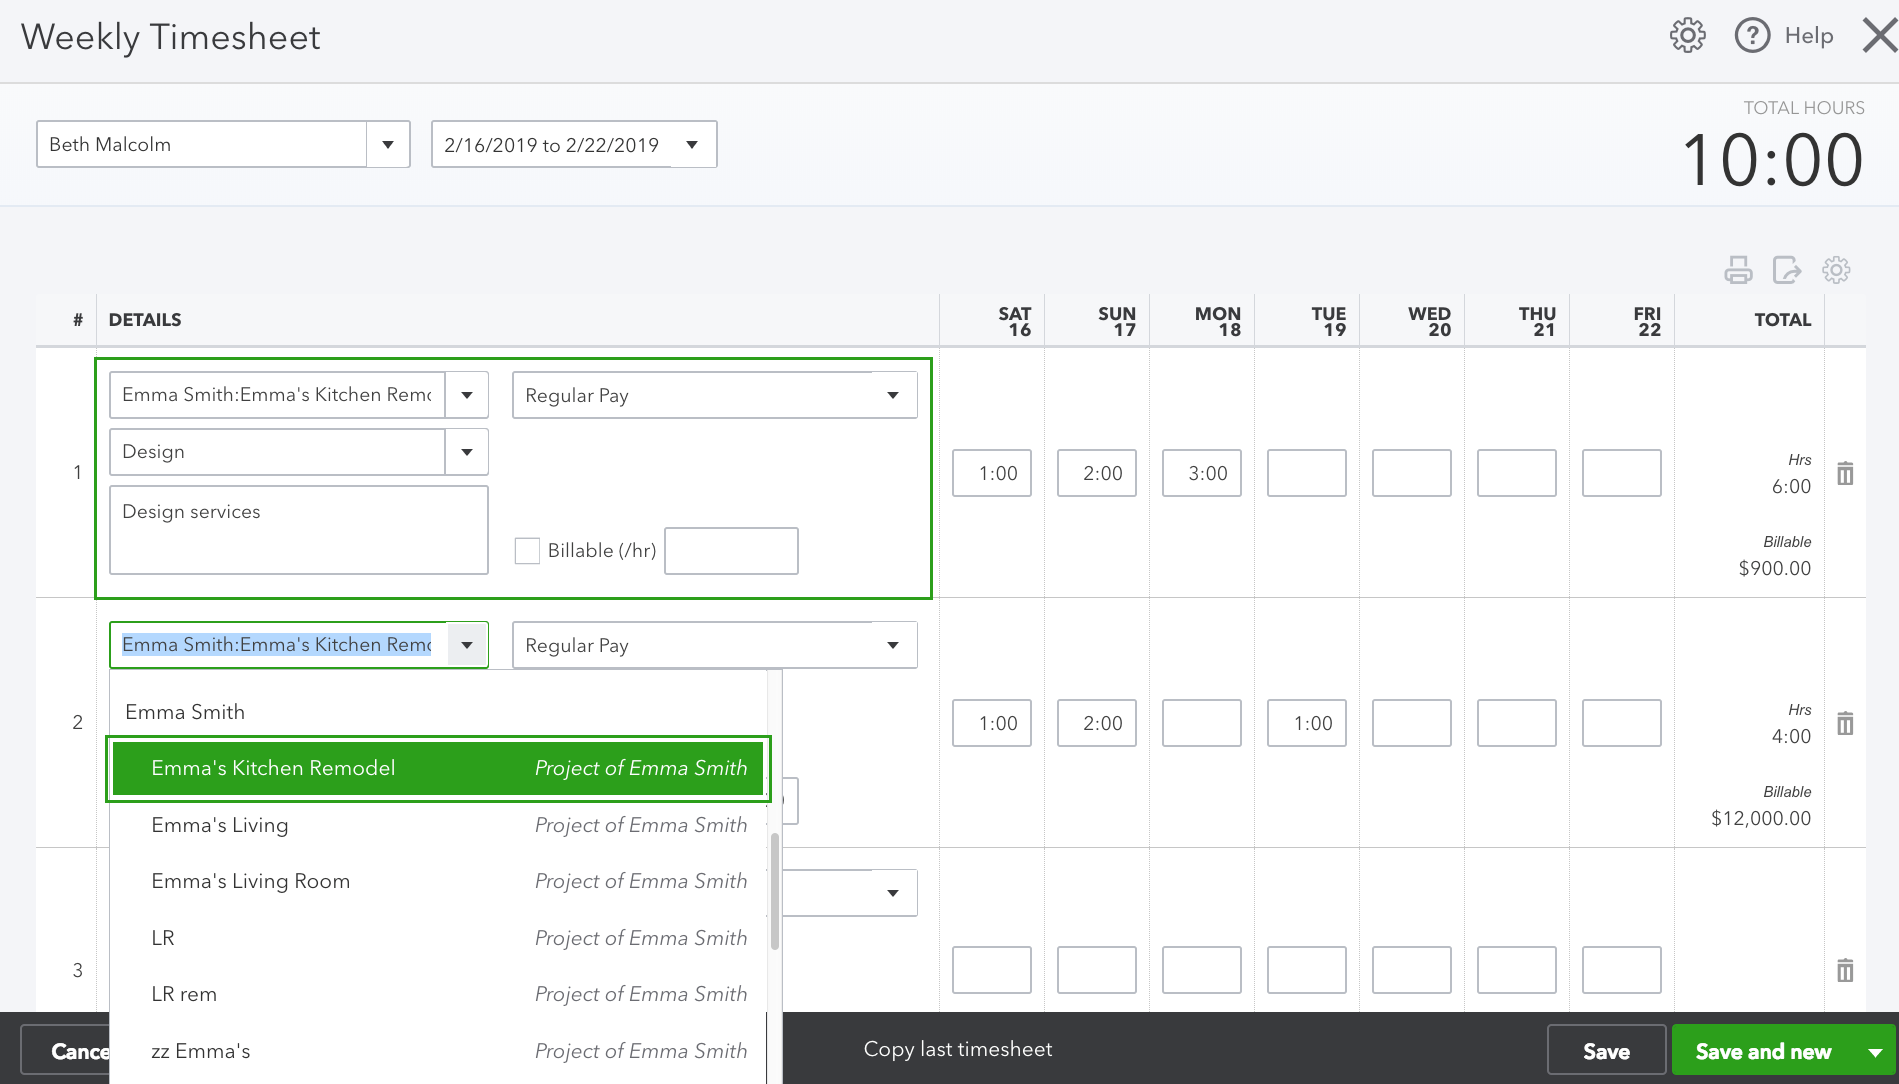Click row 2 empty Monday hours field

coord(1202,723)
